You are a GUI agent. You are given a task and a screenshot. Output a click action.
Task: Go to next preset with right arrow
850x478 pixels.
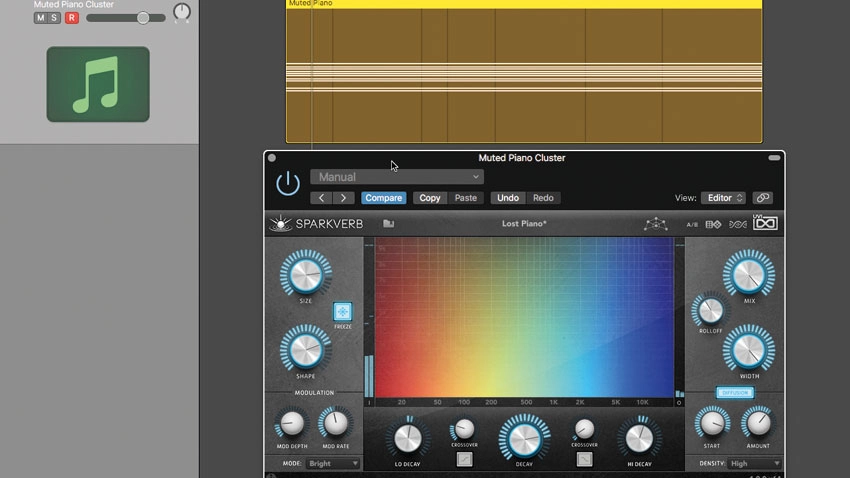pyautogui.click(x=343, y=198)
